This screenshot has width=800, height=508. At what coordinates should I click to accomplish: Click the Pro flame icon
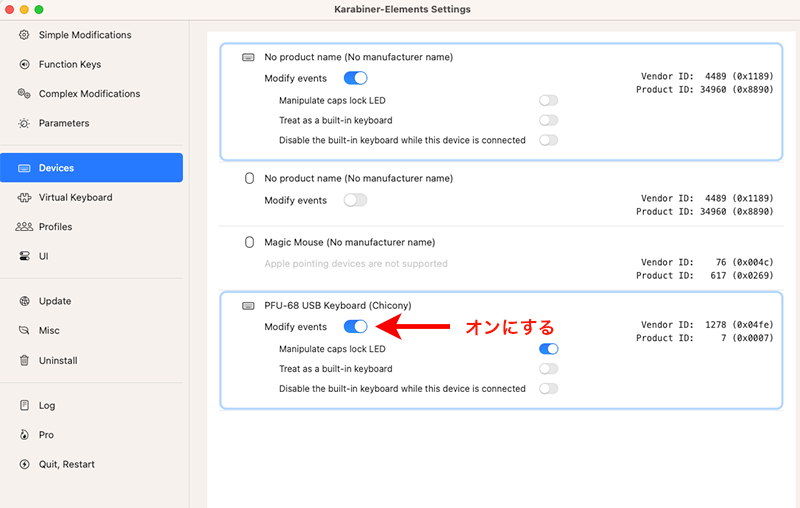pyautogui.click(x=24, y=435)
